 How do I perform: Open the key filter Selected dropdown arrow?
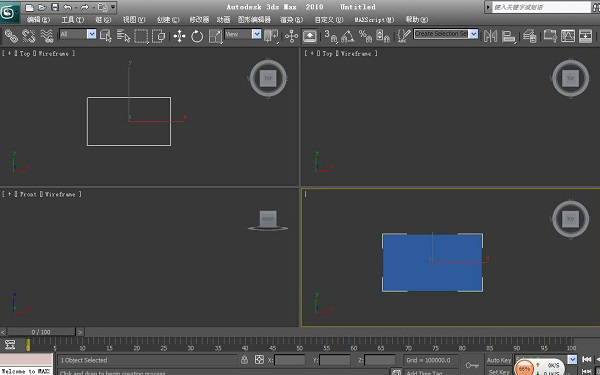pos(572,359)
